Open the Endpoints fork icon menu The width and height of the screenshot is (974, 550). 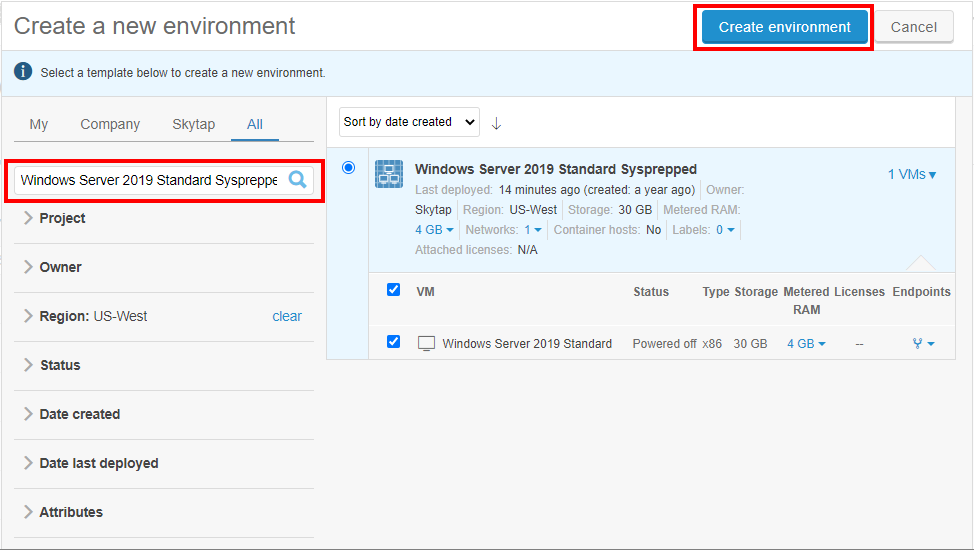(923, 343)
